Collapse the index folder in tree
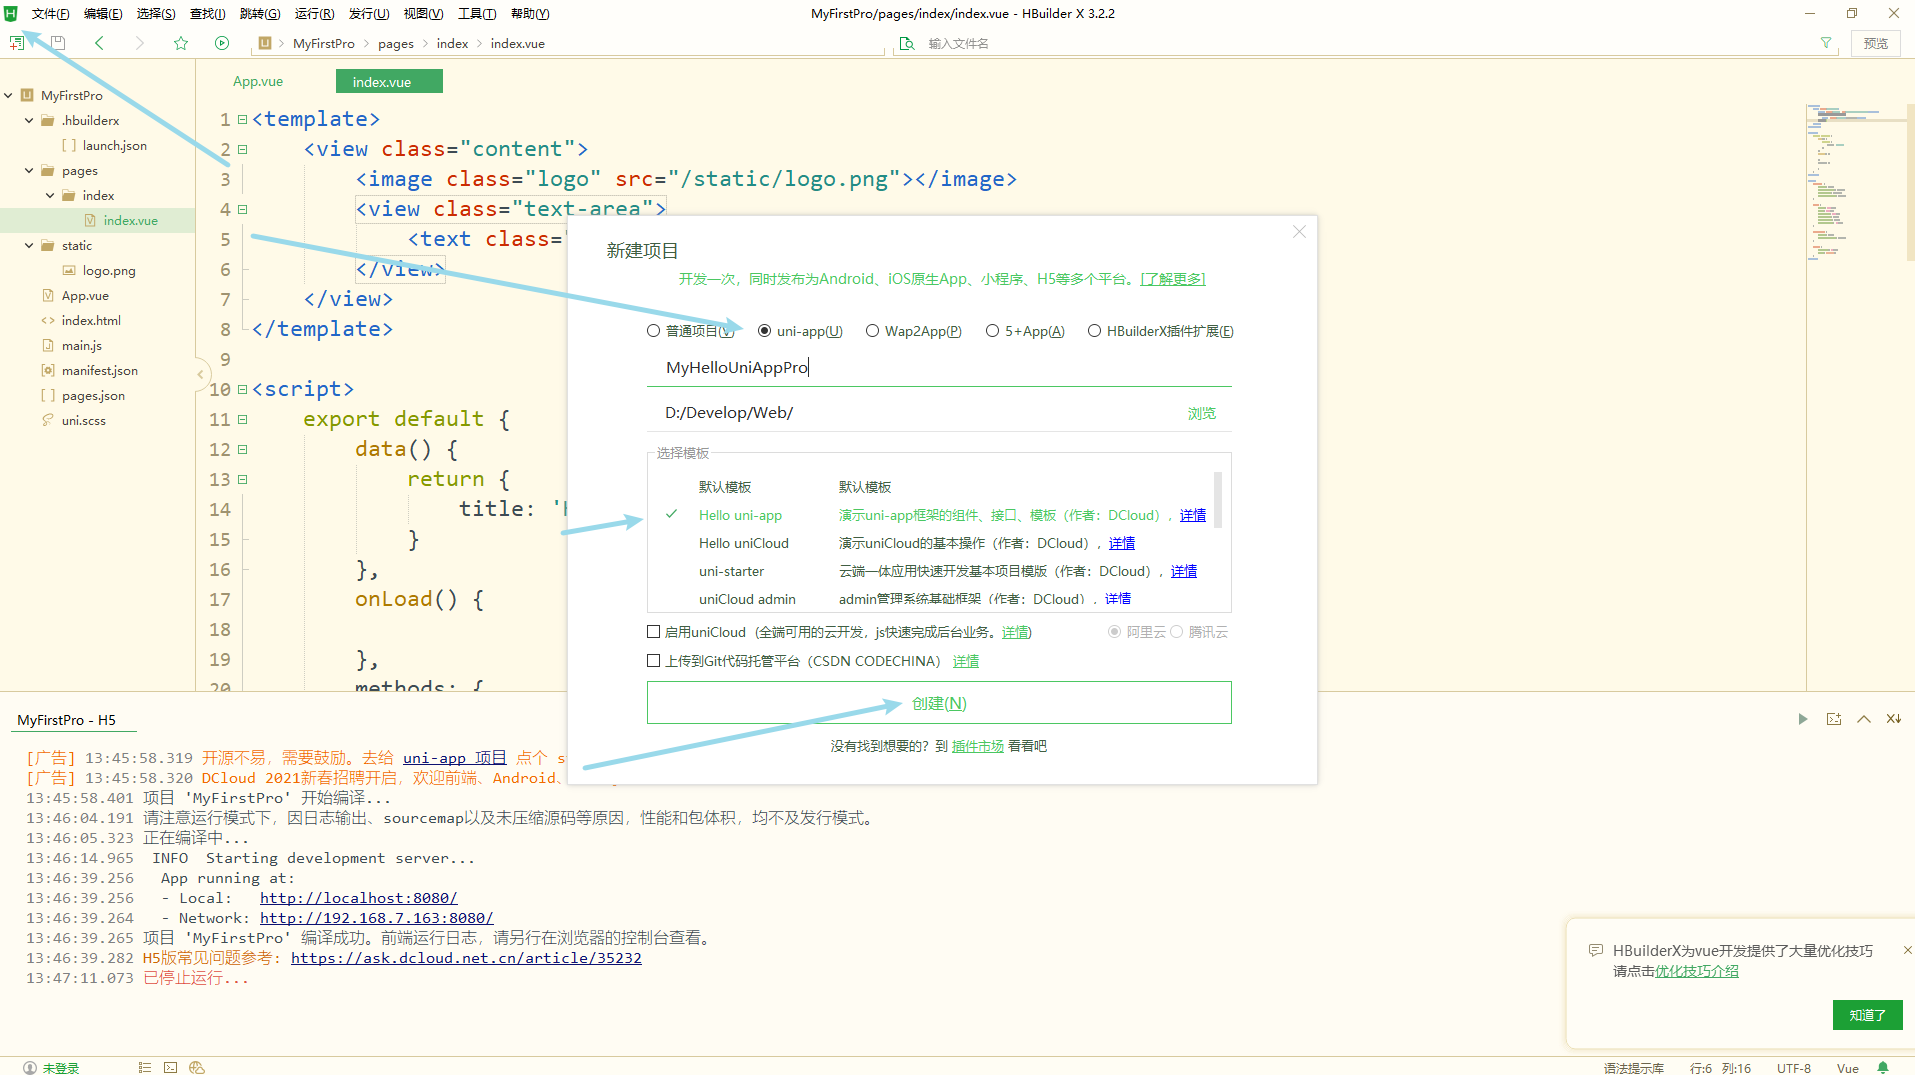This screenshot has height=1075, width=1915. tap(50, 196)
